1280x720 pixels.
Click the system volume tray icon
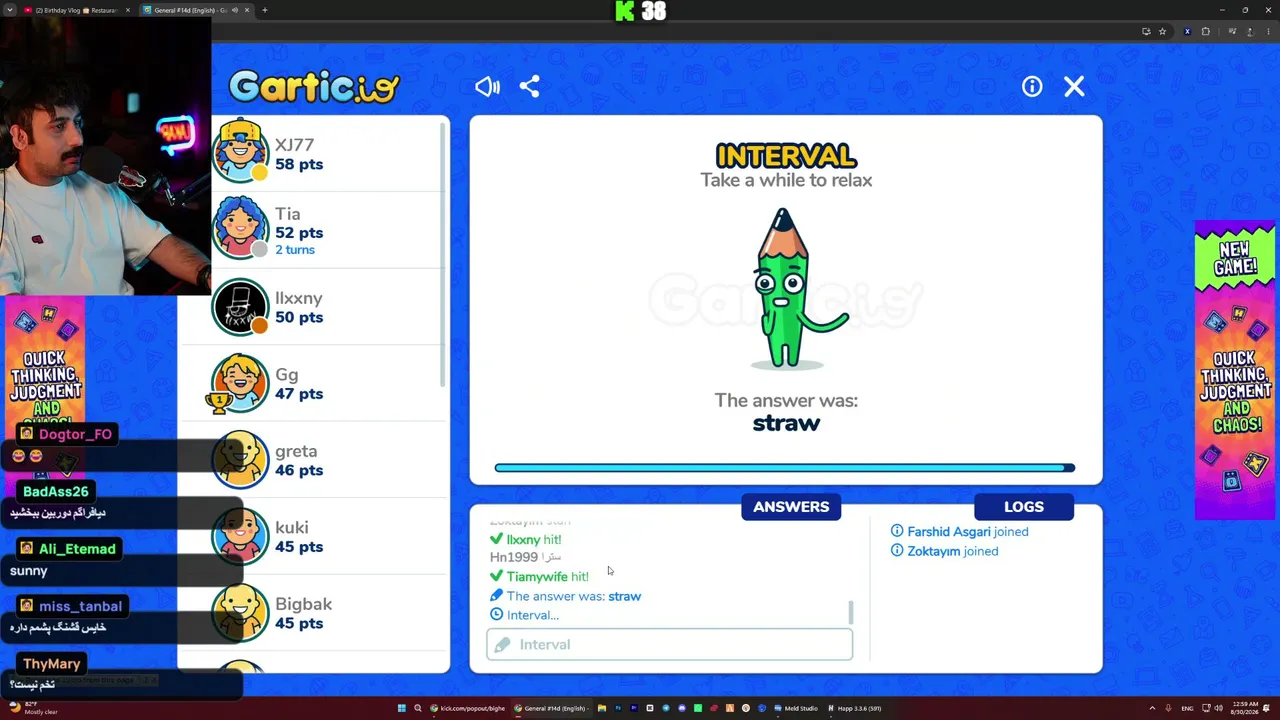(x=1219, y=708)
